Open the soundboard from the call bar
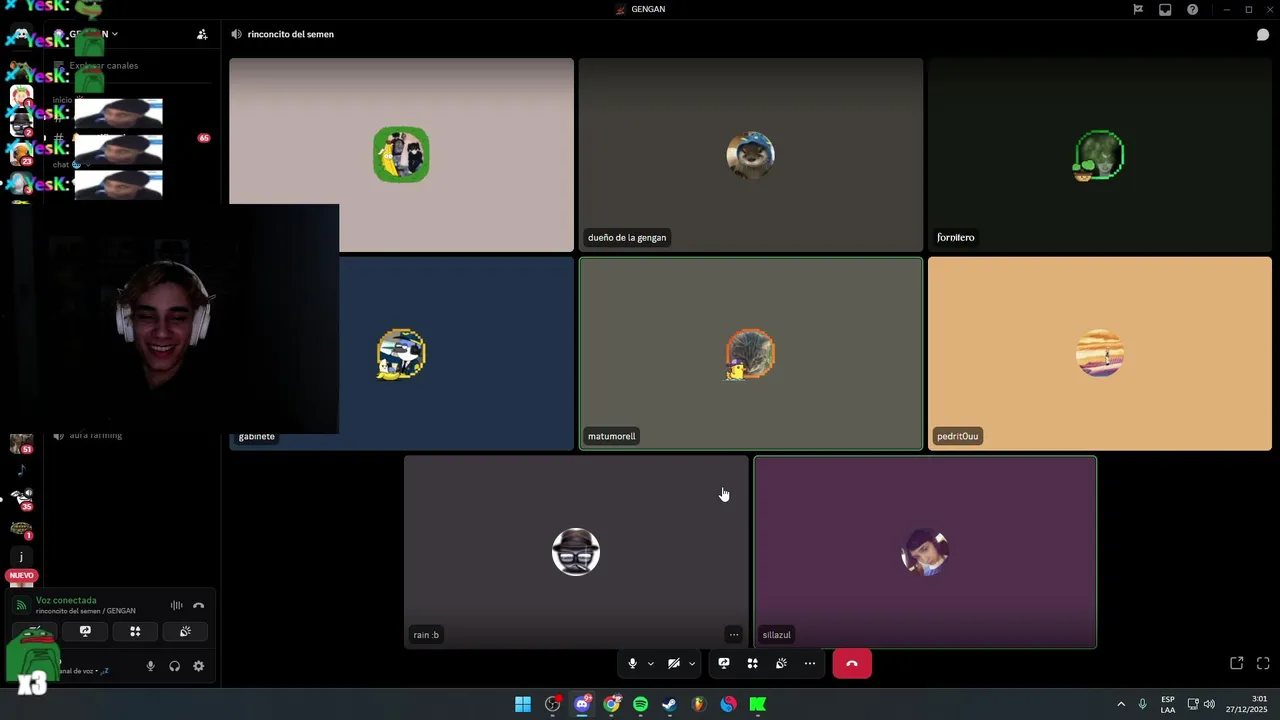The width and height of the screenshot is (1280, 720). (781, 663)
